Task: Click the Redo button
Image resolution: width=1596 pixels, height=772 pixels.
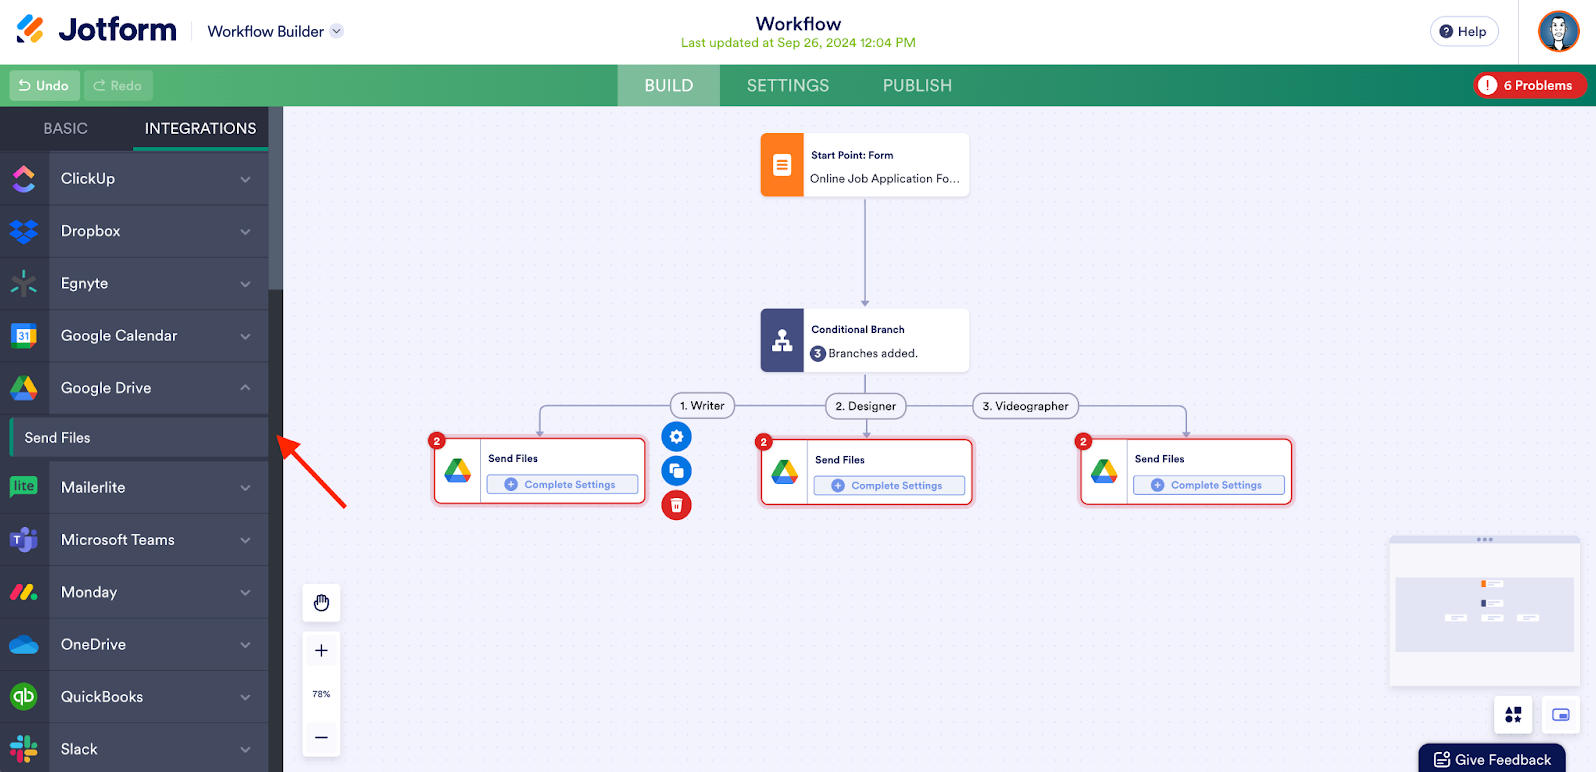Action: 118,86
